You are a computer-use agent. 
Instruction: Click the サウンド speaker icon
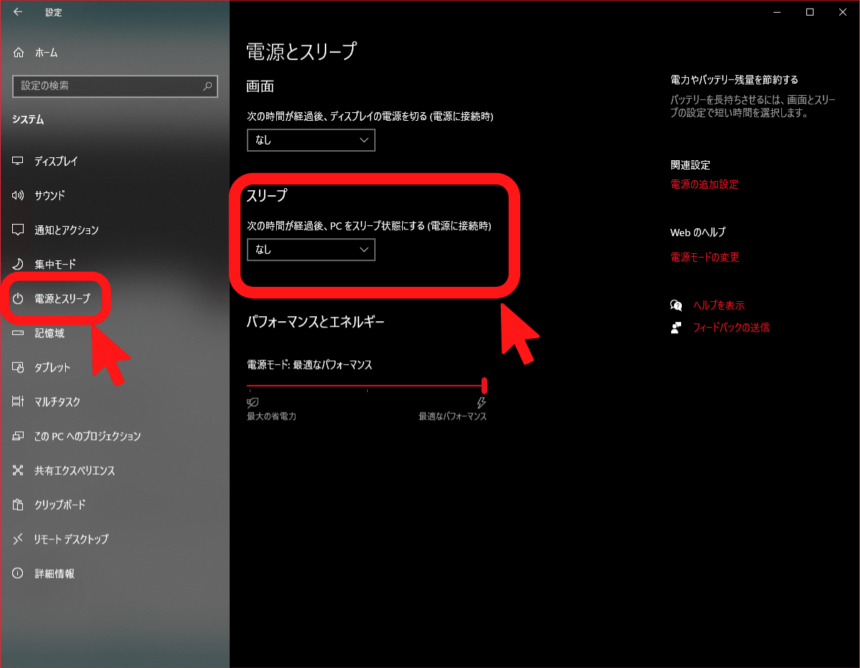click(x=18, y=195)
